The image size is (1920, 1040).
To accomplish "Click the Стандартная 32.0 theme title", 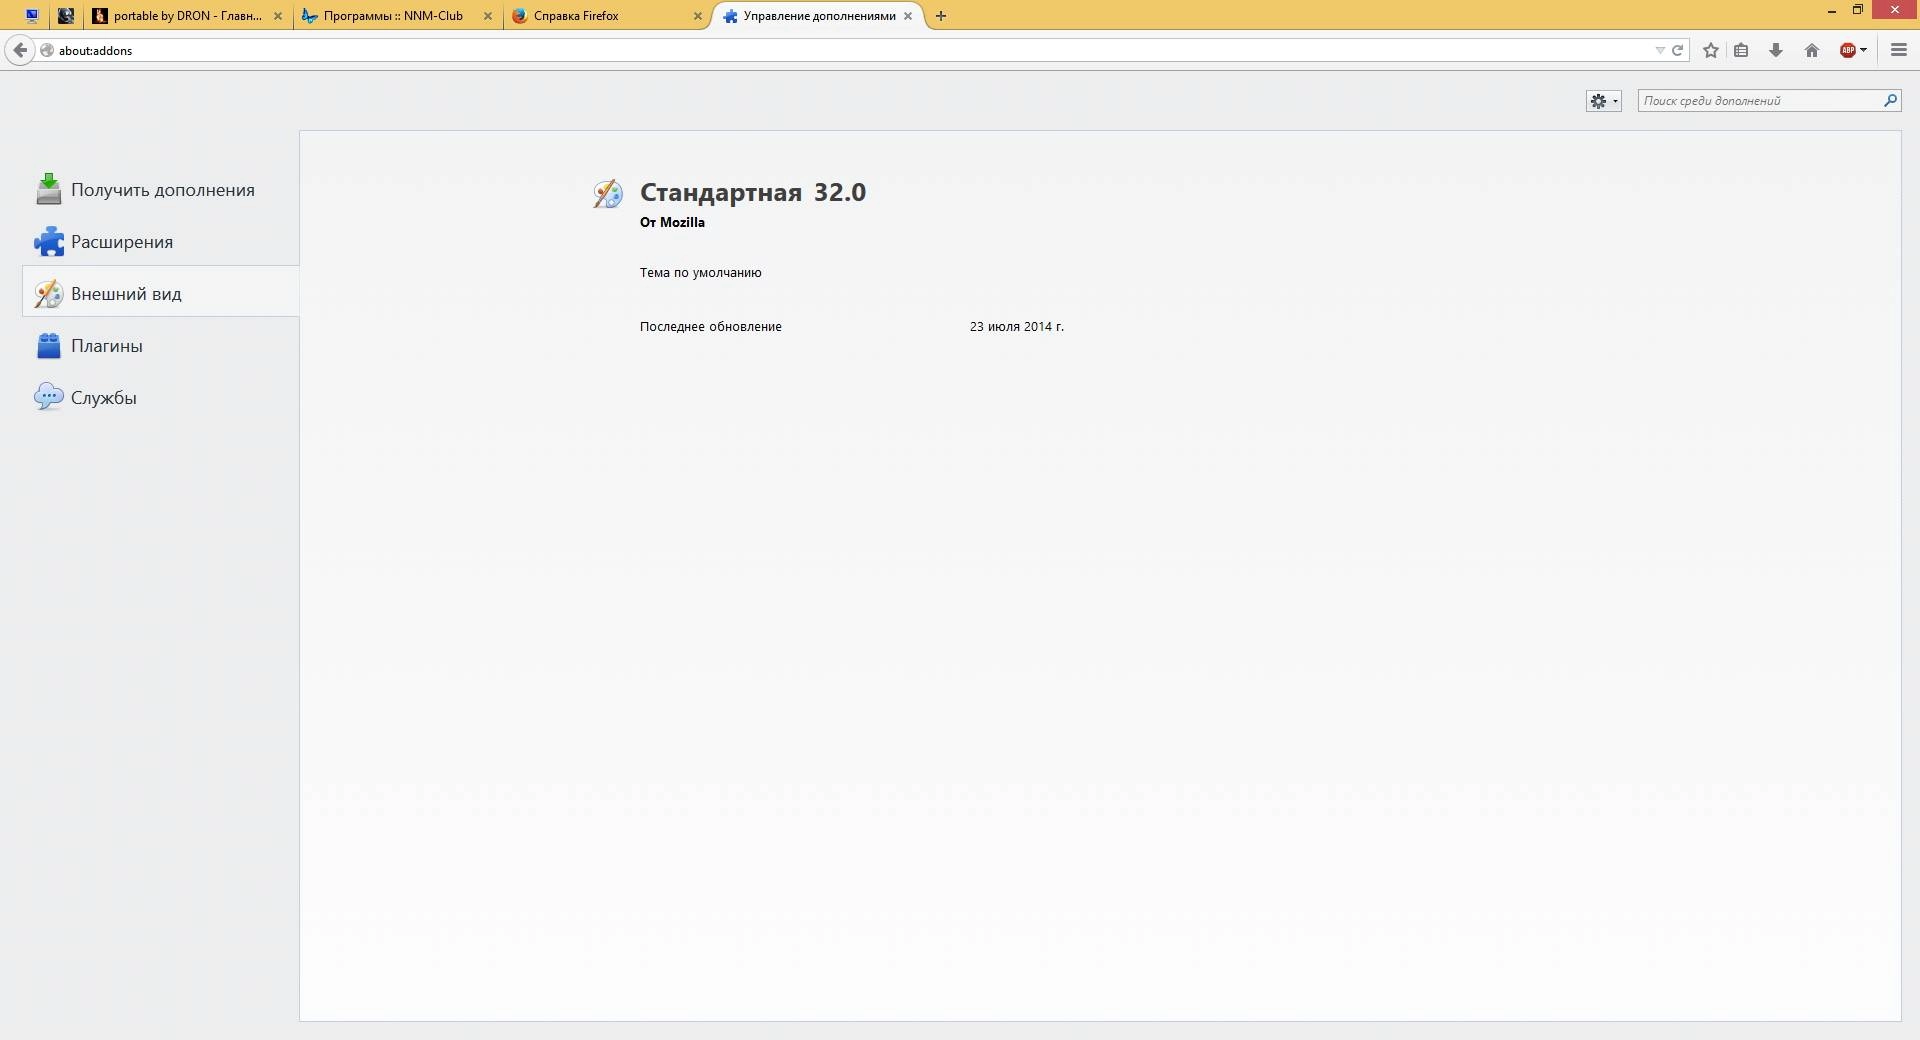I will (753, 192).
